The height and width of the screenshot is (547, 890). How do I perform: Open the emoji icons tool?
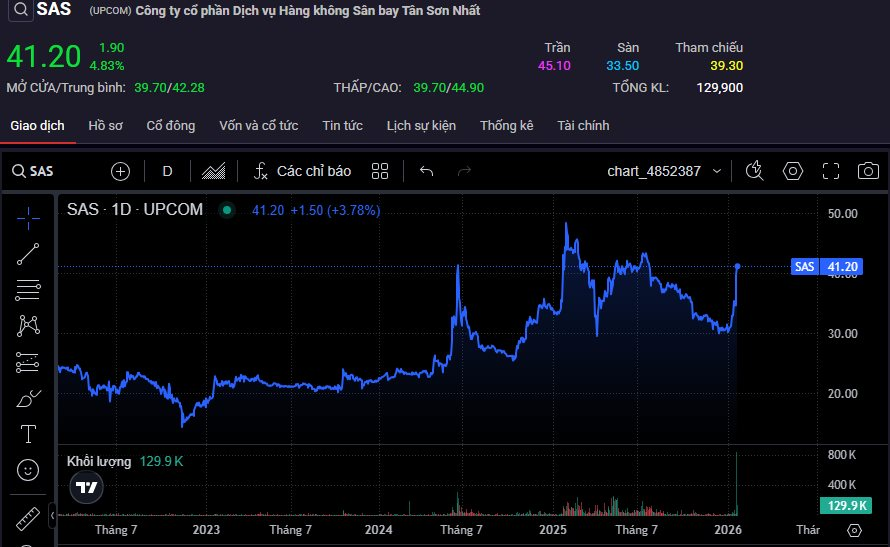pyautogui.click(x=28, y=469)
